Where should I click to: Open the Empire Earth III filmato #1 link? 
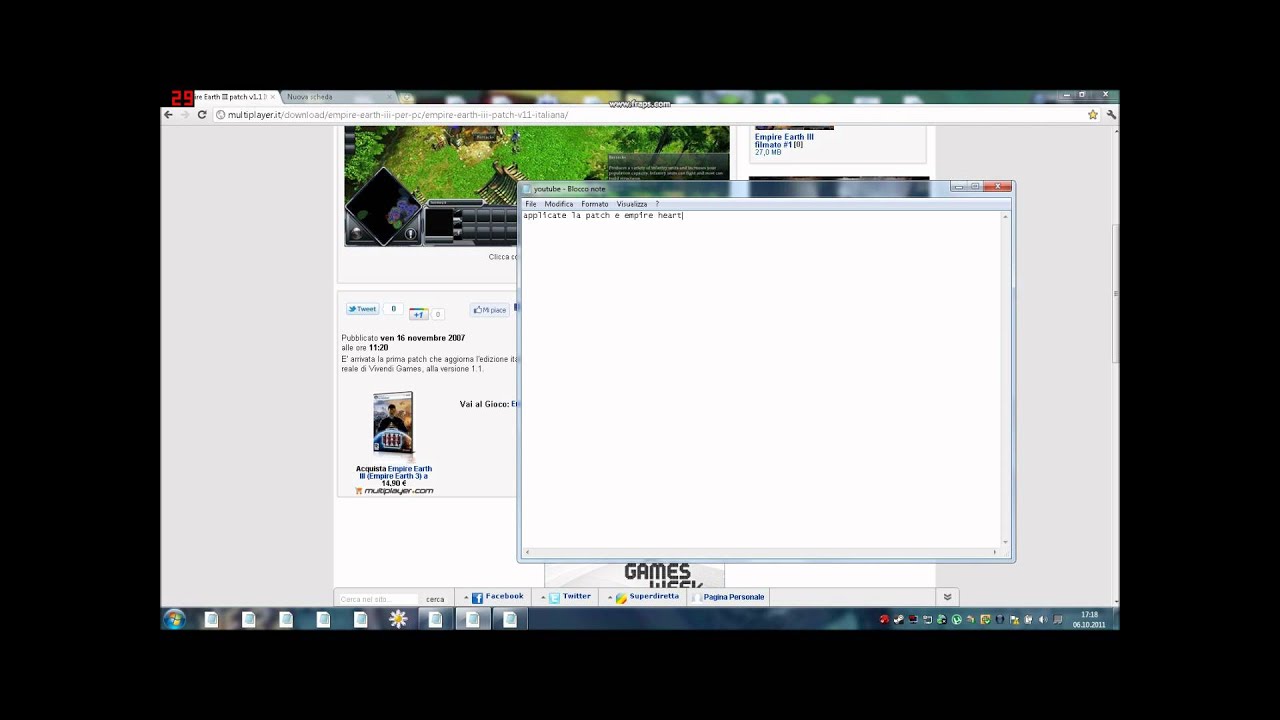(784, 141)
